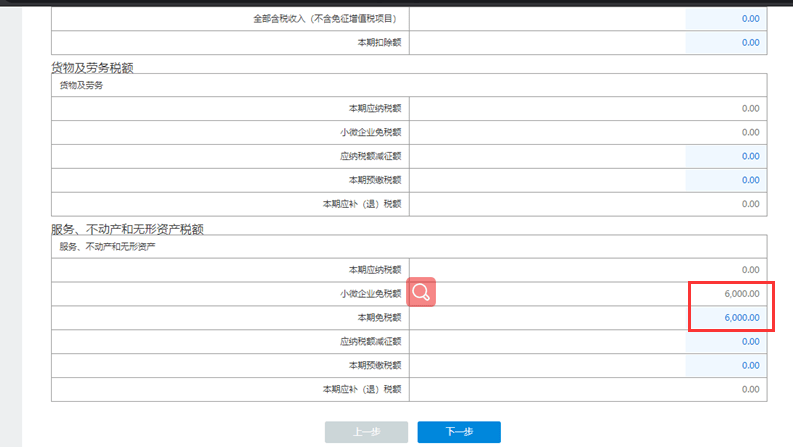The image size is (793, 447).
Task: Click the red magnifier search icon
Action: click(x=421, y=292)
